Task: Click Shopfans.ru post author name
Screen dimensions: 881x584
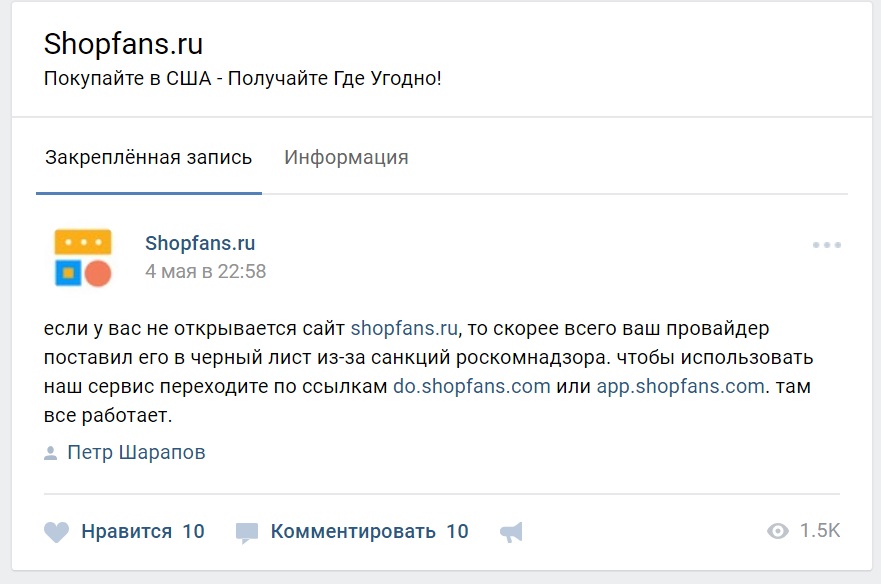Action: 200,243
